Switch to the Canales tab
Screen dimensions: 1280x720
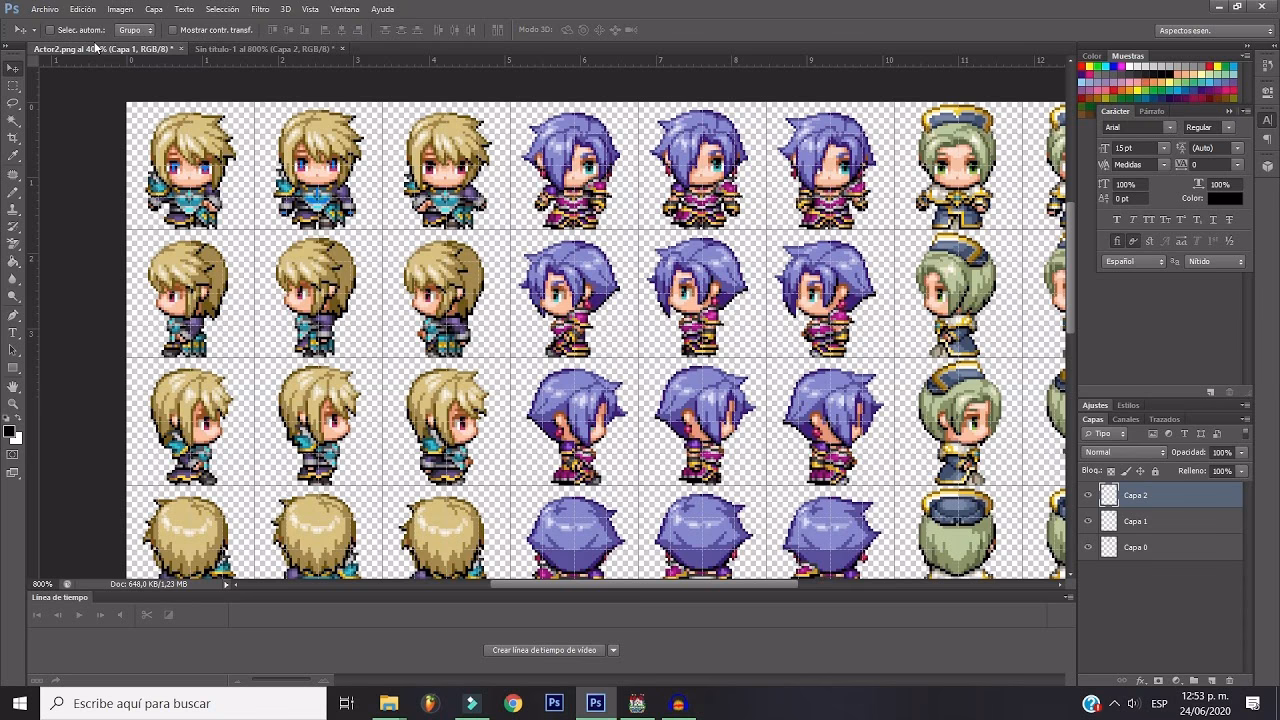point(1126,419)
